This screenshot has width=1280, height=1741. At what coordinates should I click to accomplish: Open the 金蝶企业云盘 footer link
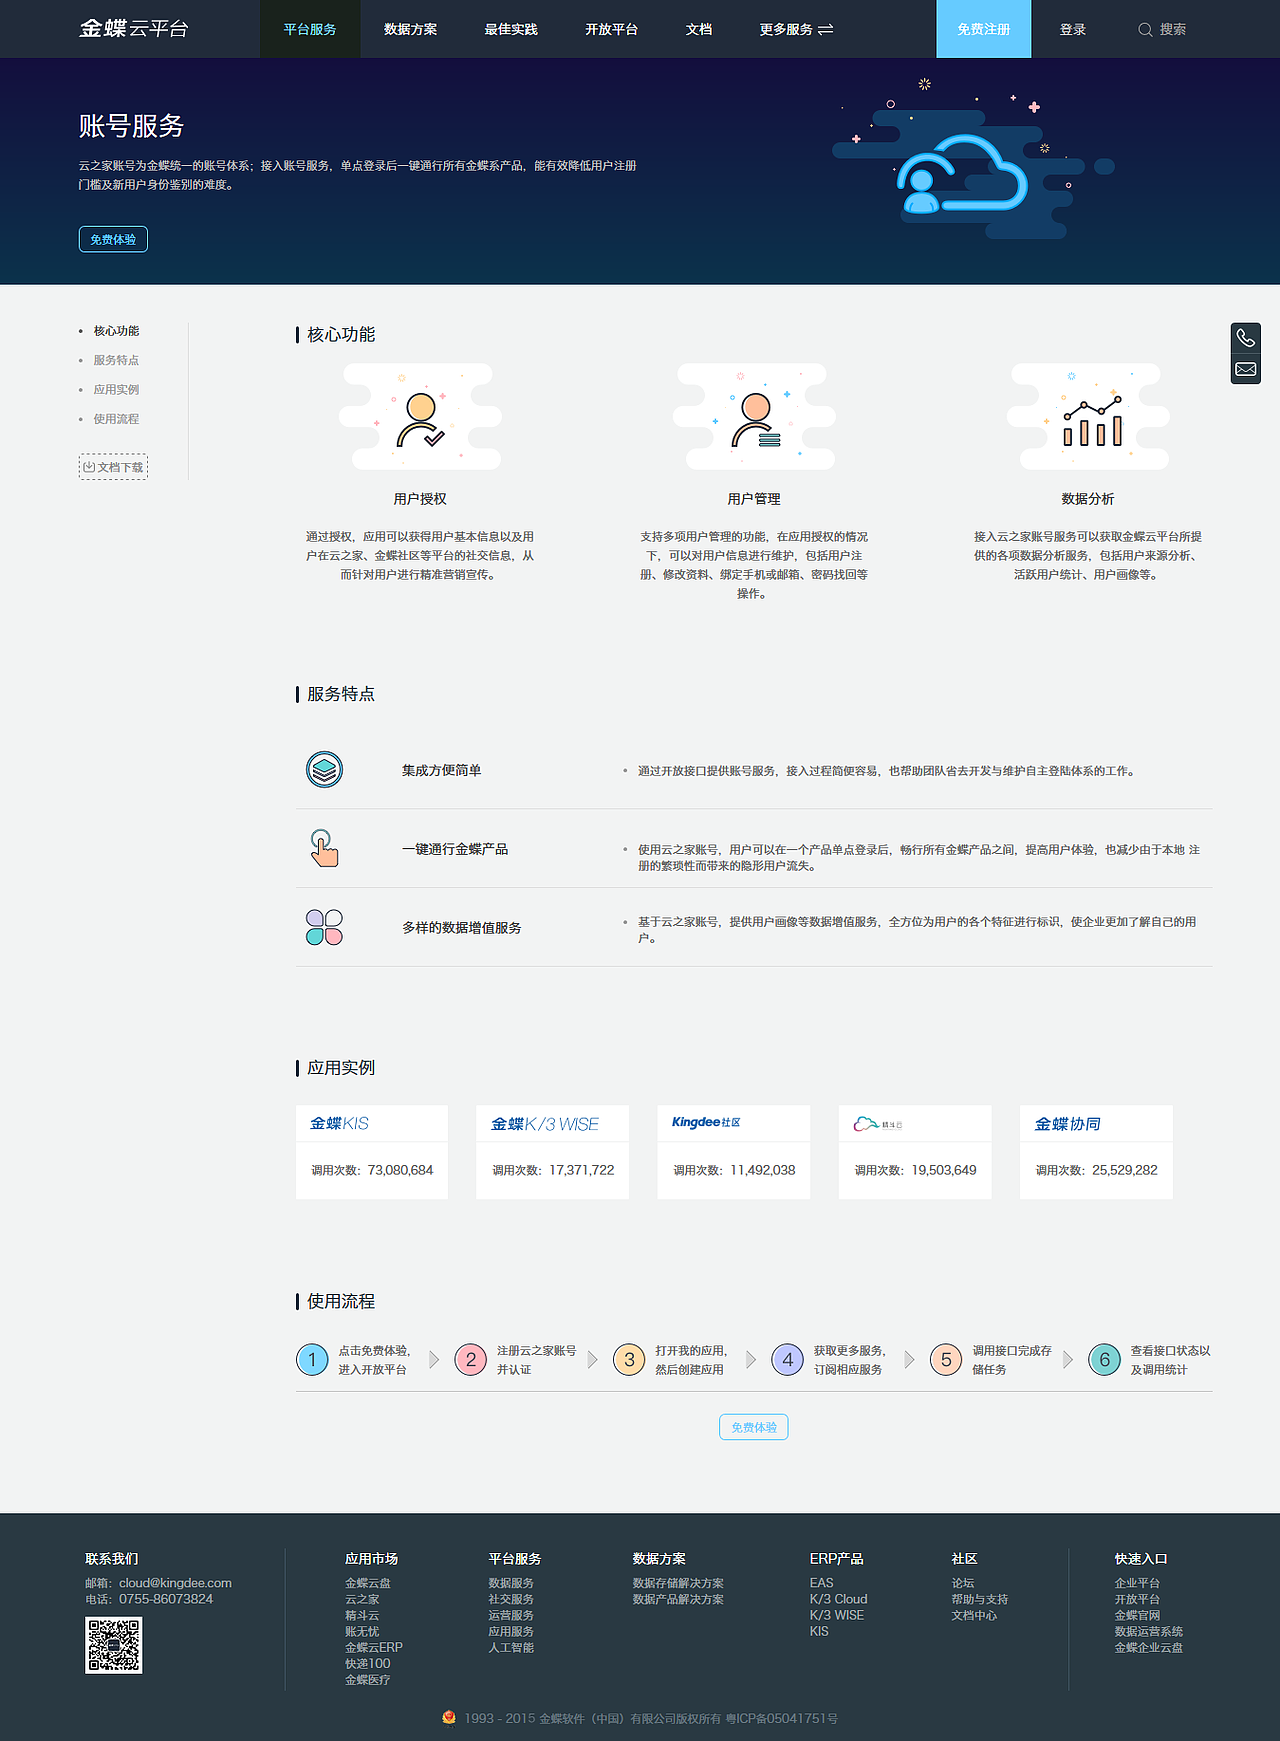[x=1149, y=1647]
